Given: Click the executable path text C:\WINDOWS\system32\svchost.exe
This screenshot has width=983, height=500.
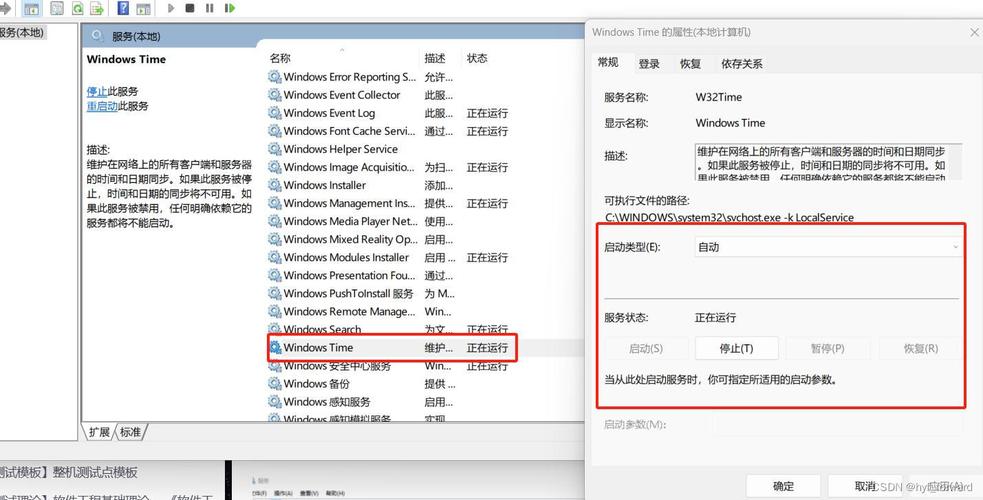Looking at the screenshot, I should [729, 217].
